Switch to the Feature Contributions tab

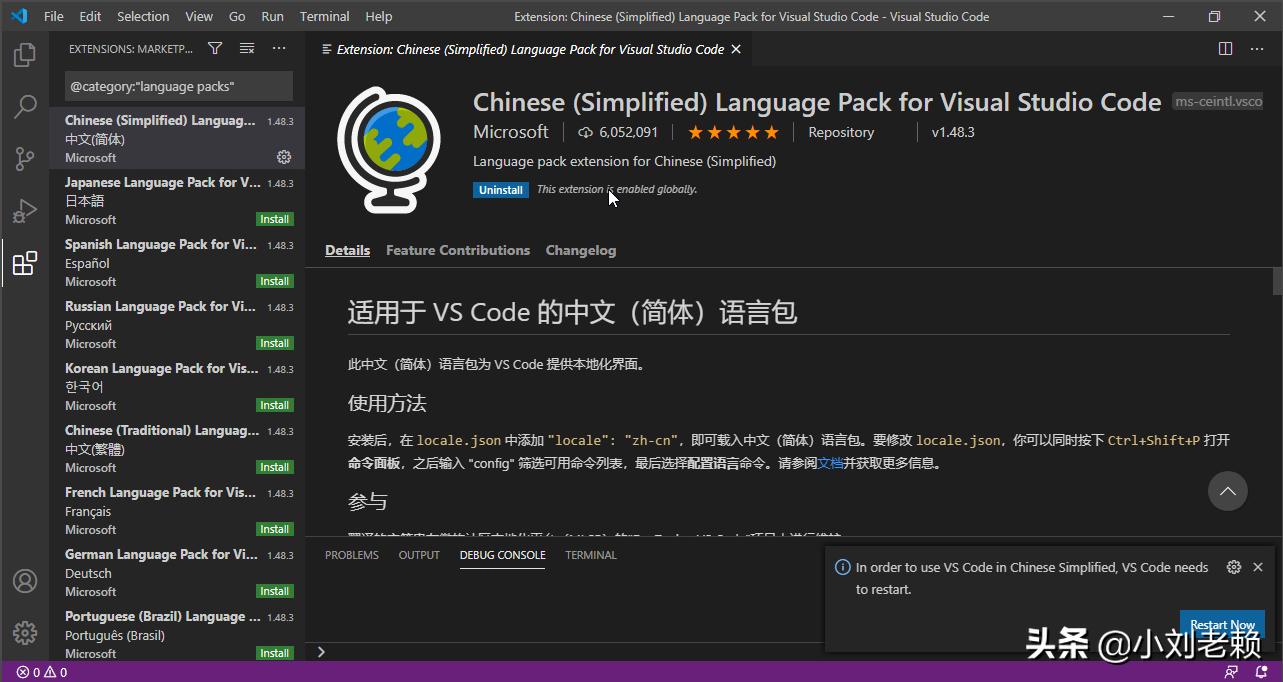coord(457,250)
